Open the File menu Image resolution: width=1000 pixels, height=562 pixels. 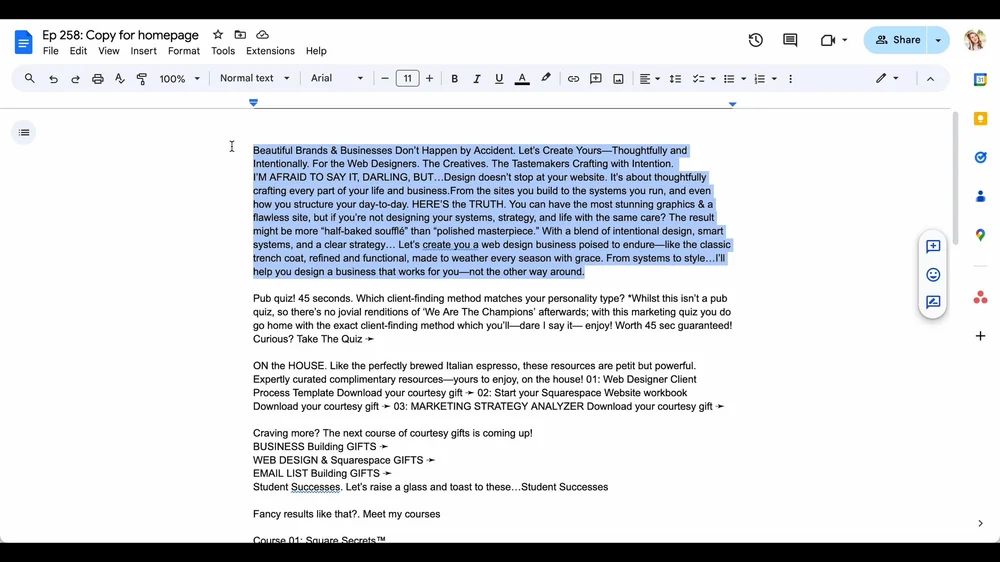point(50,51)
